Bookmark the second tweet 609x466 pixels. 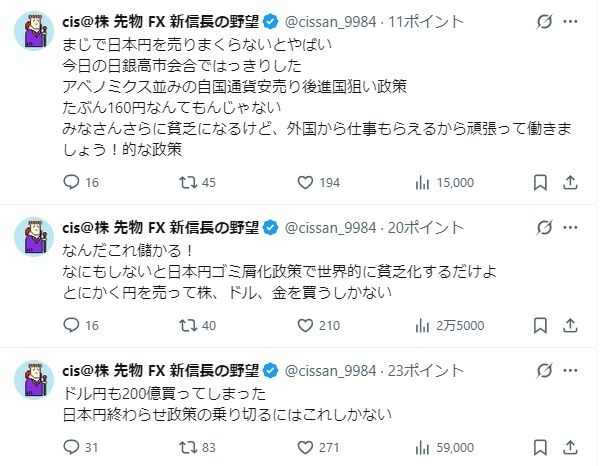(540, 325)
